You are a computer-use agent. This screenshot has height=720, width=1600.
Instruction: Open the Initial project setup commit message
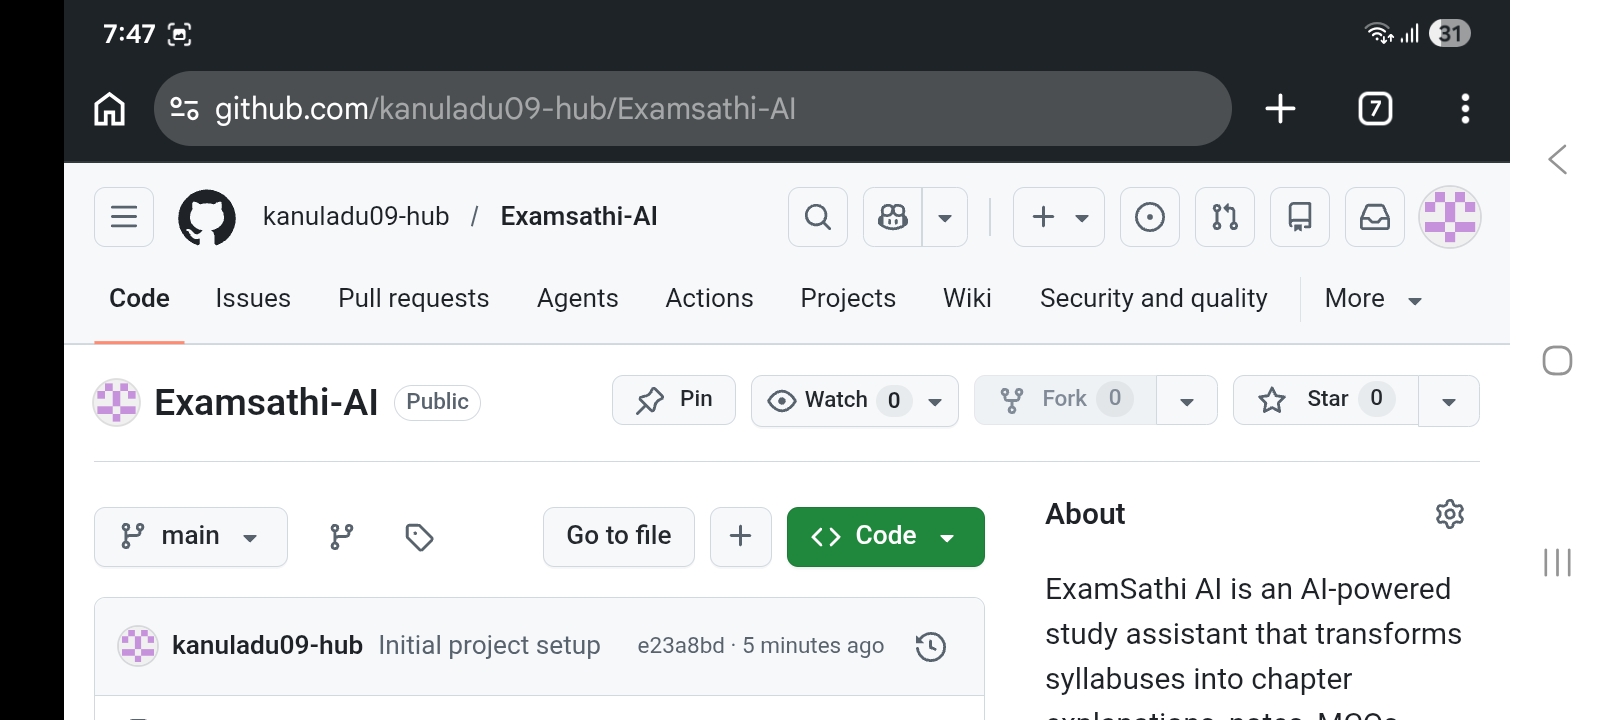(x=489, y=646)
